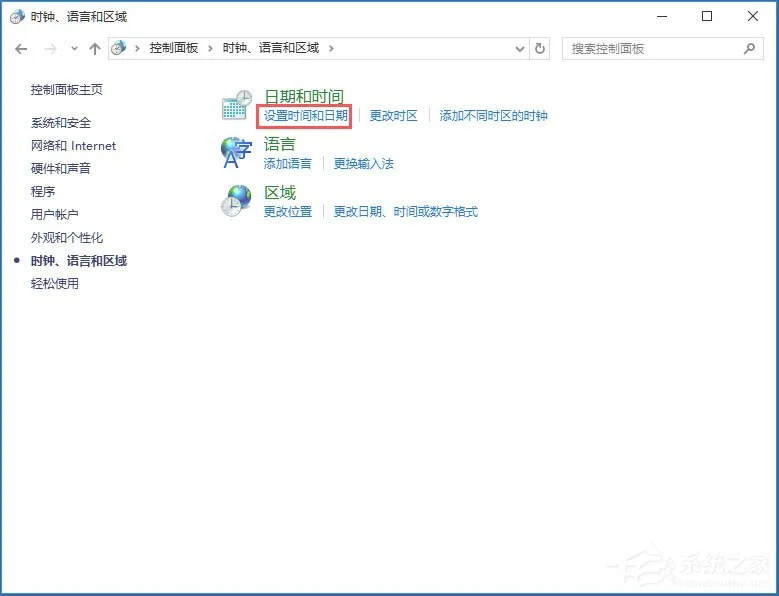Click 更换输入法 link
779x596 pixels.
tap(363, 164)
